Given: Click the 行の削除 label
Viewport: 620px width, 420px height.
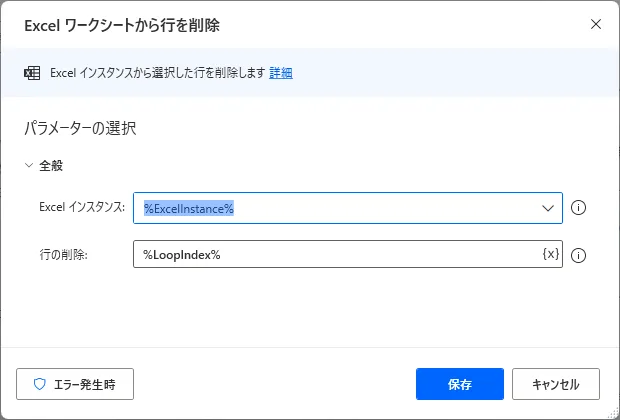Looking at the screenshot, I should (x=63, y=255).
